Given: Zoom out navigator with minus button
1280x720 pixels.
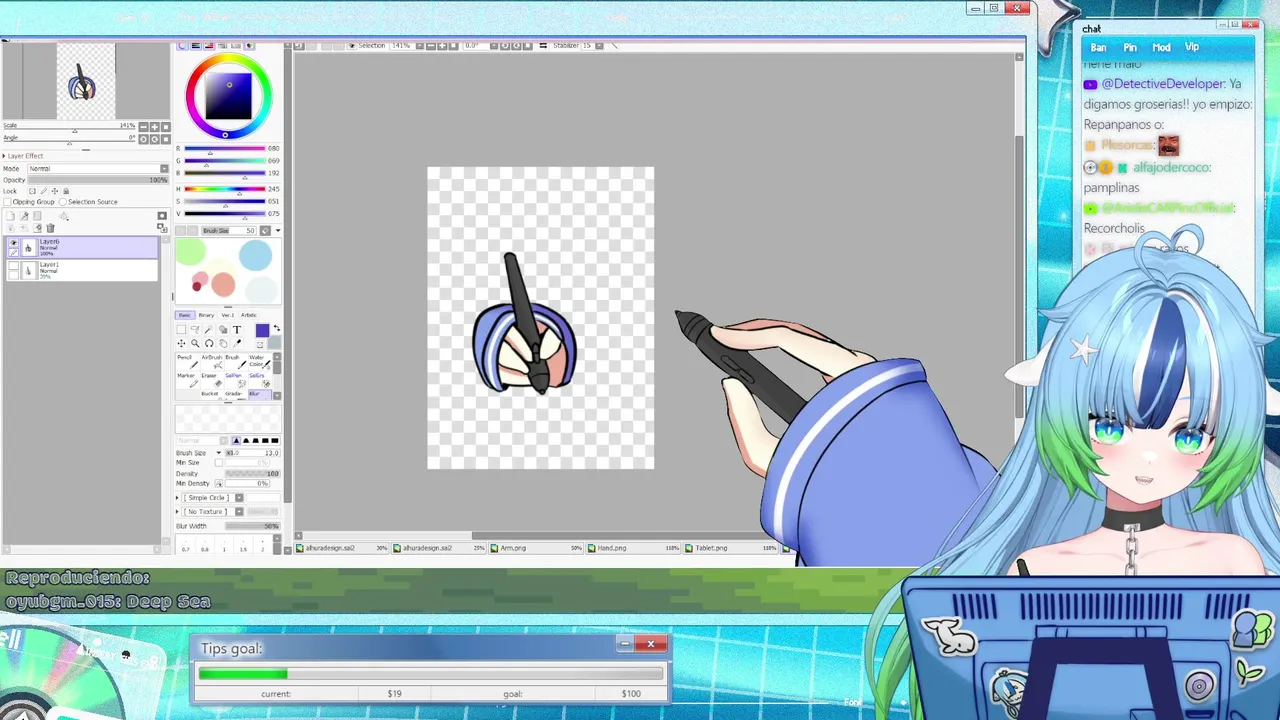Looking at the screenshot, I should pyautogui.click(x=143, y=127).
